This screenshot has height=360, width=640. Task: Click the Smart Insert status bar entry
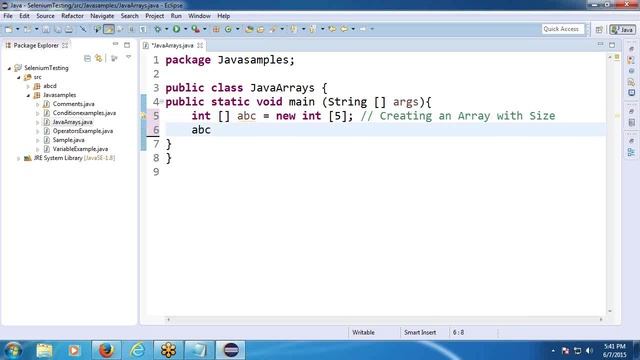(x=420, y=333)
